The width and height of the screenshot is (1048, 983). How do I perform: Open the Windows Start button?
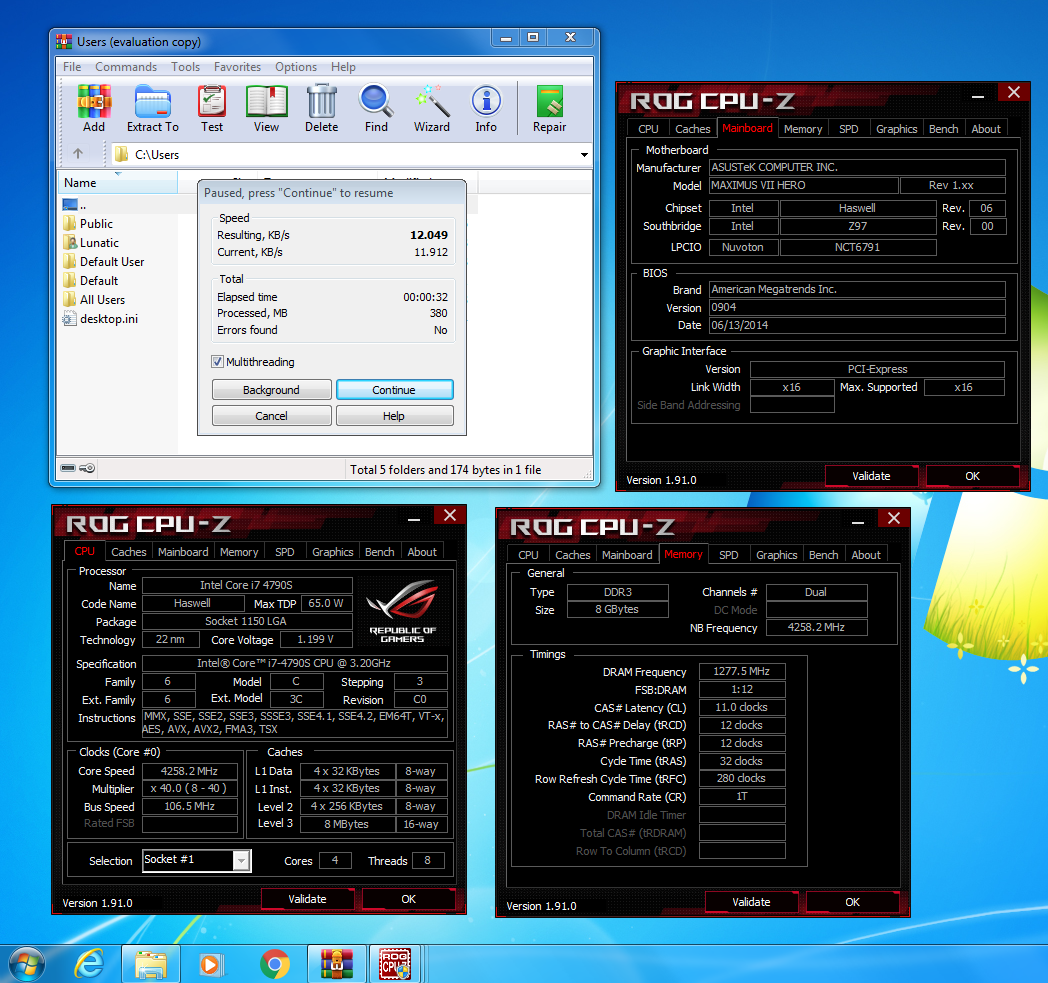click(x=27, y=964)
